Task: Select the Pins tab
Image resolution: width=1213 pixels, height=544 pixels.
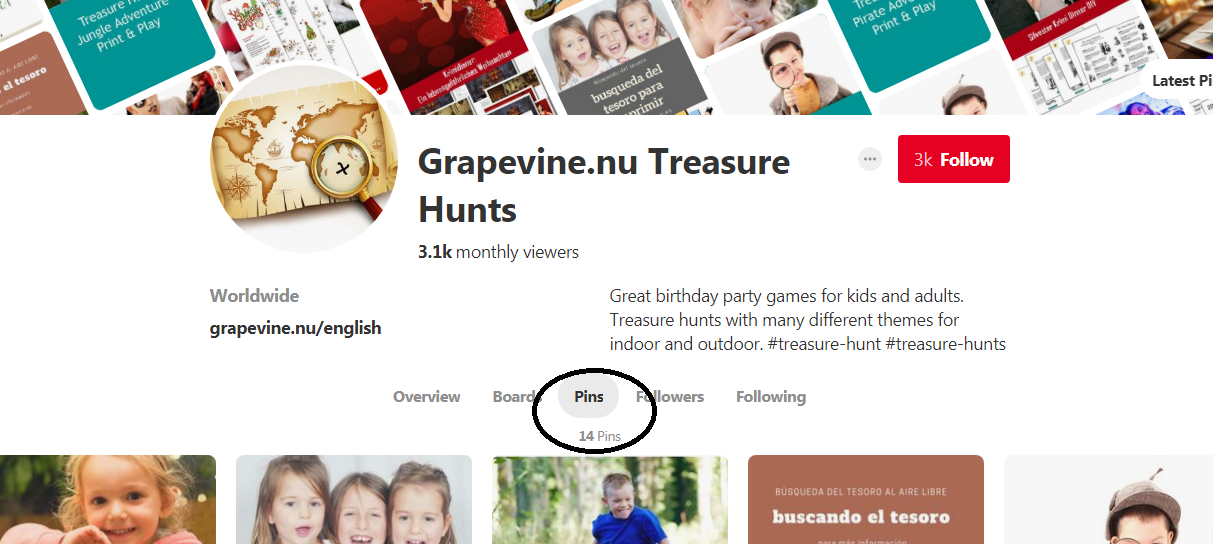Action: tap(589, 397)
